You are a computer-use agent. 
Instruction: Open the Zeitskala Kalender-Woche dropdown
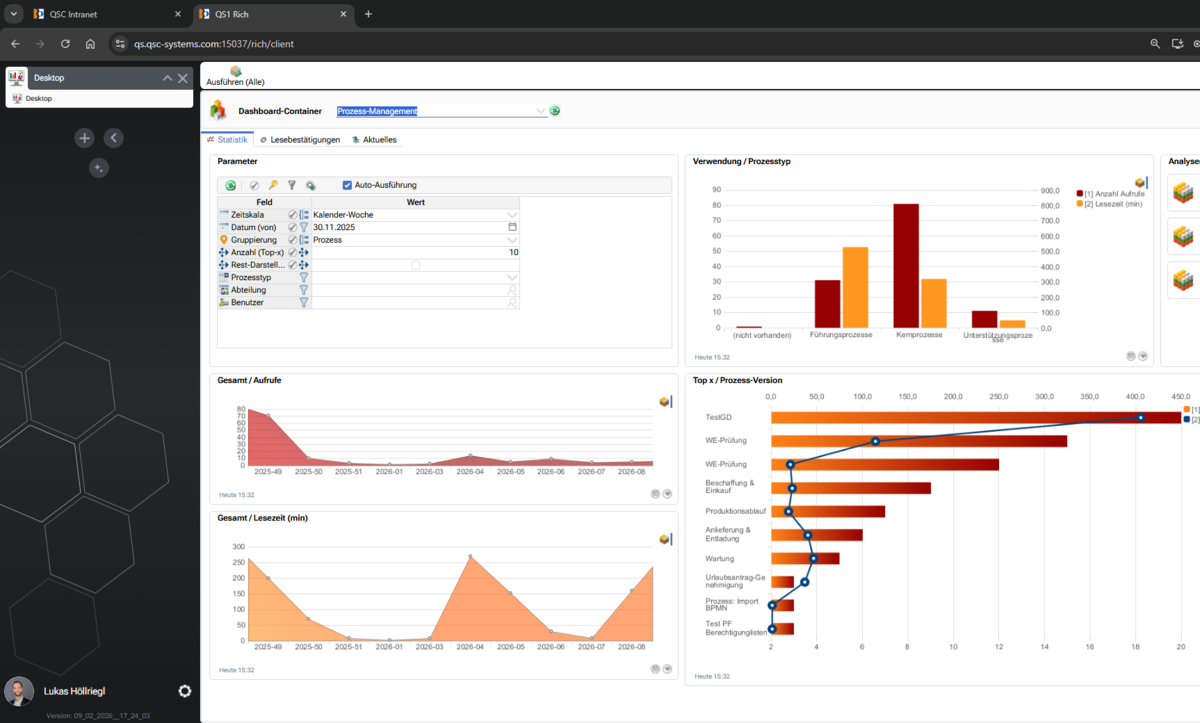tap(512, 215)
